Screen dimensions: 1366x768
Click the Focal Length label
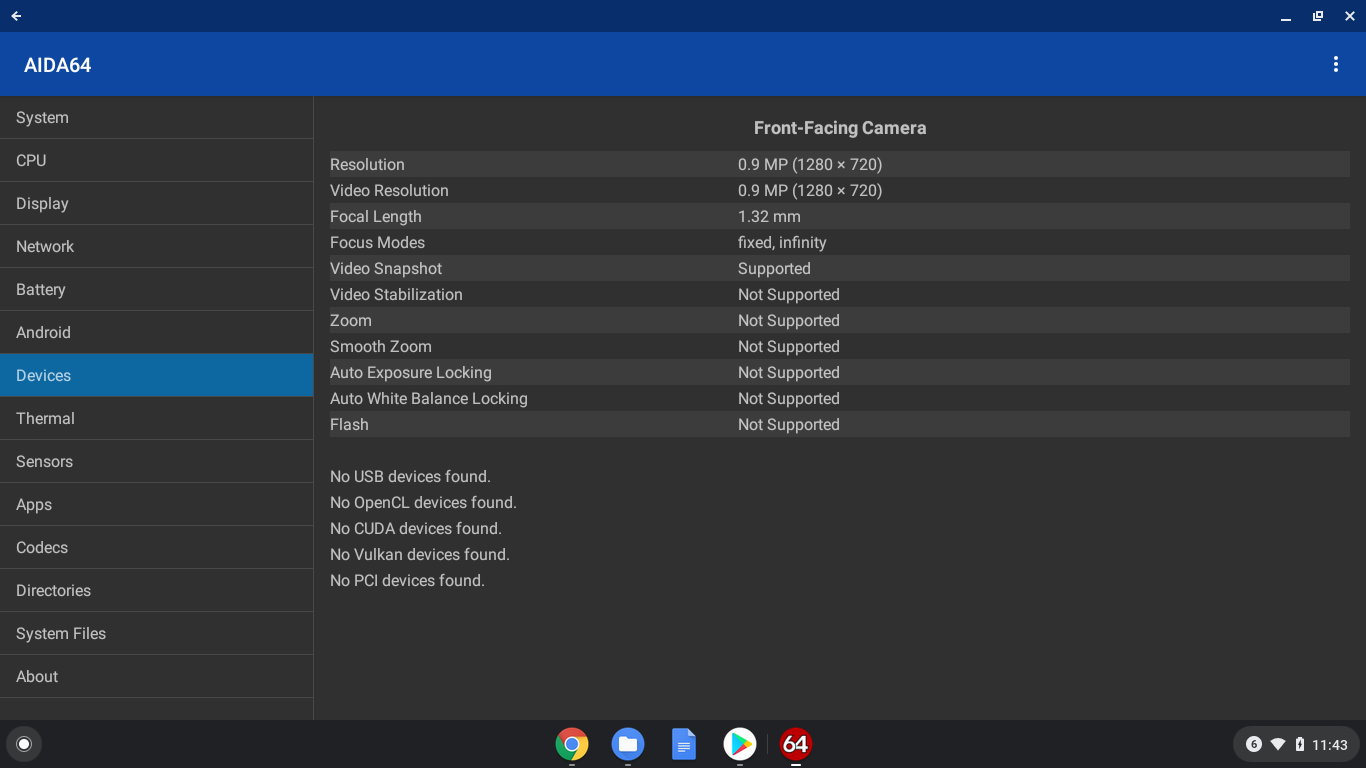pyautogui.click(x=376, y=216)
